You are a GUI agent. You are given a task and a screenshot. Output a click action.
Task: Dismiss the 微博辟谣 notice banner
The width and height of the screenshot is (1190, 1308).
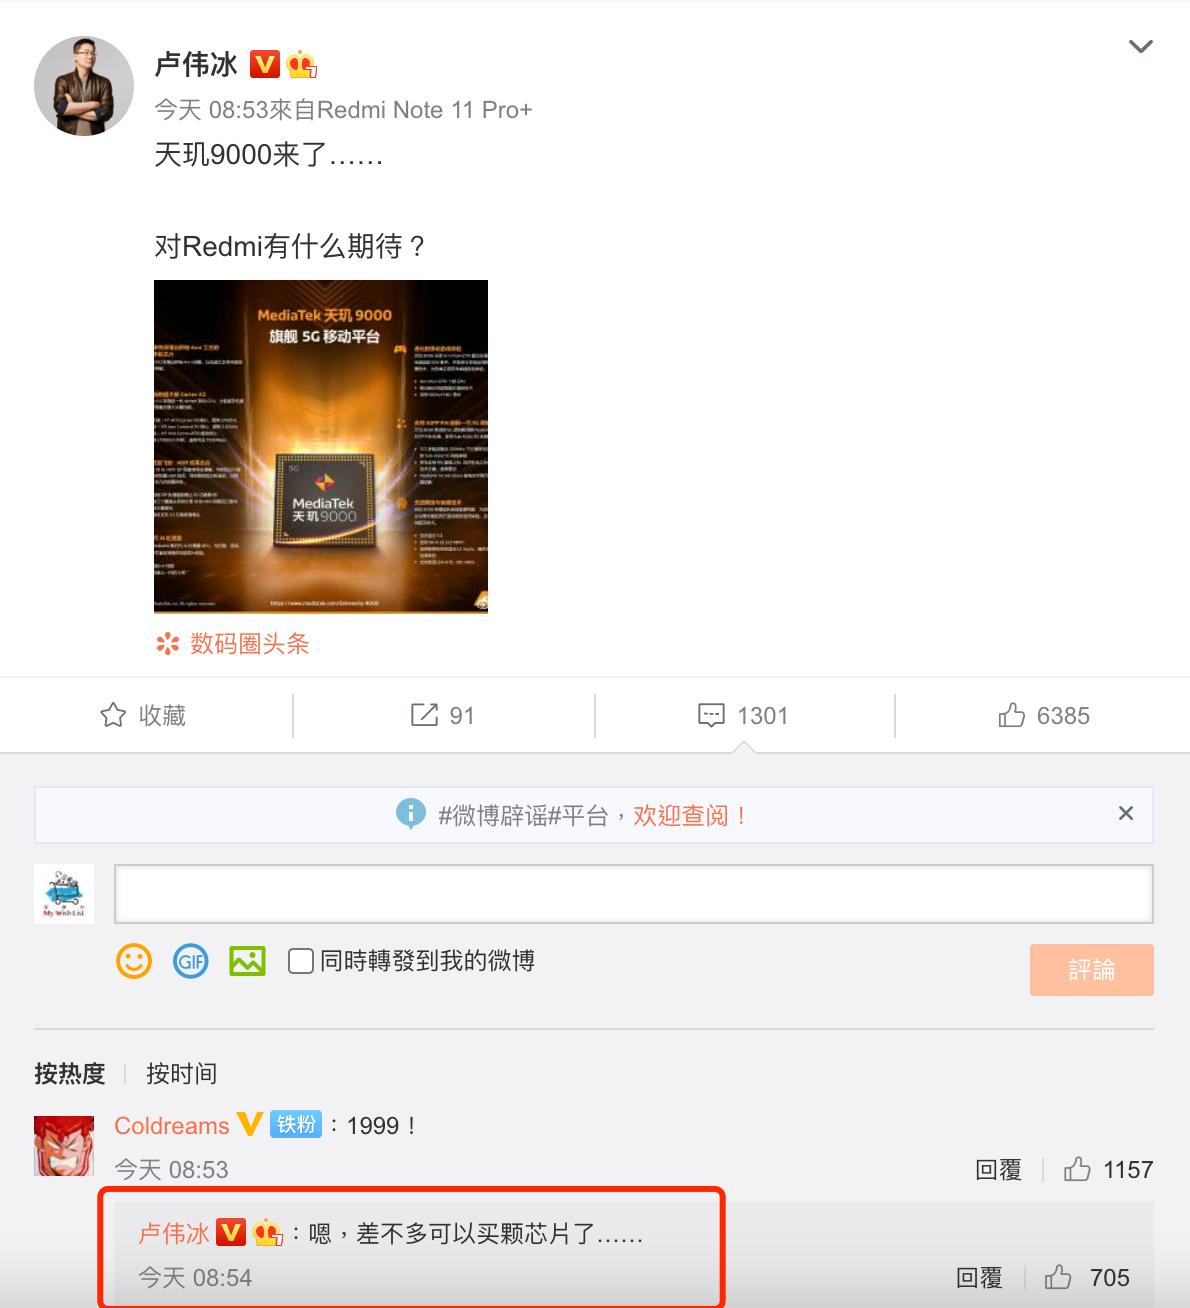coord(1126,814)
